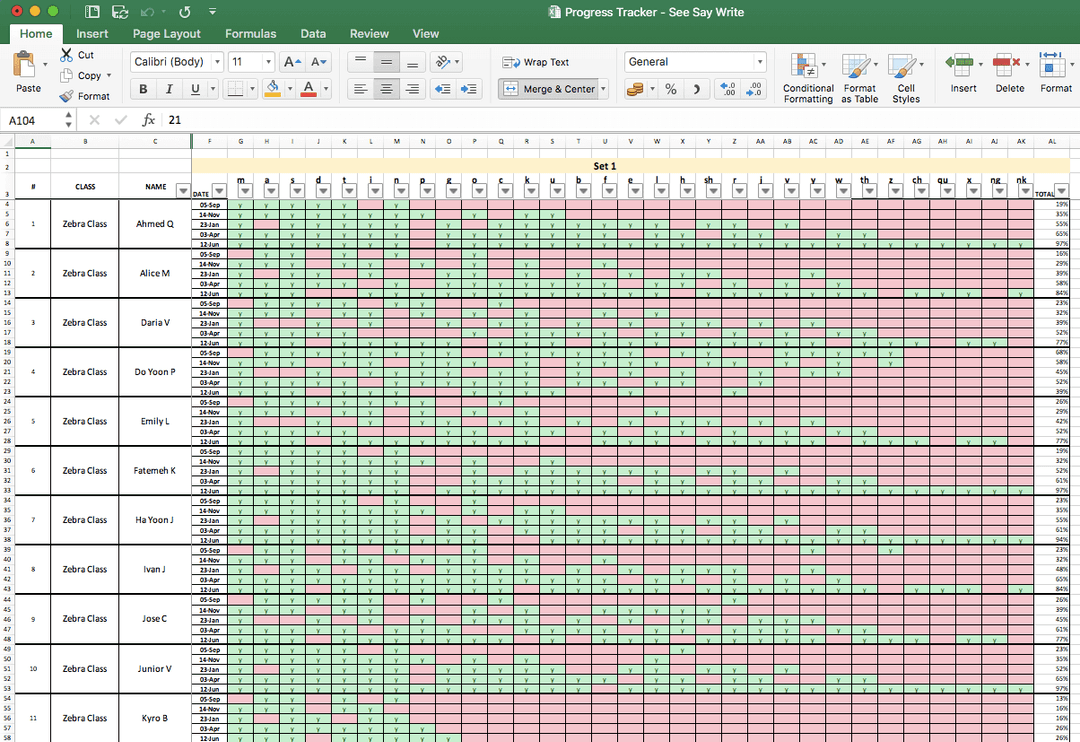Switch to the Page Layout tab
Screen dimensions: 1080x742
pos(167,33)
